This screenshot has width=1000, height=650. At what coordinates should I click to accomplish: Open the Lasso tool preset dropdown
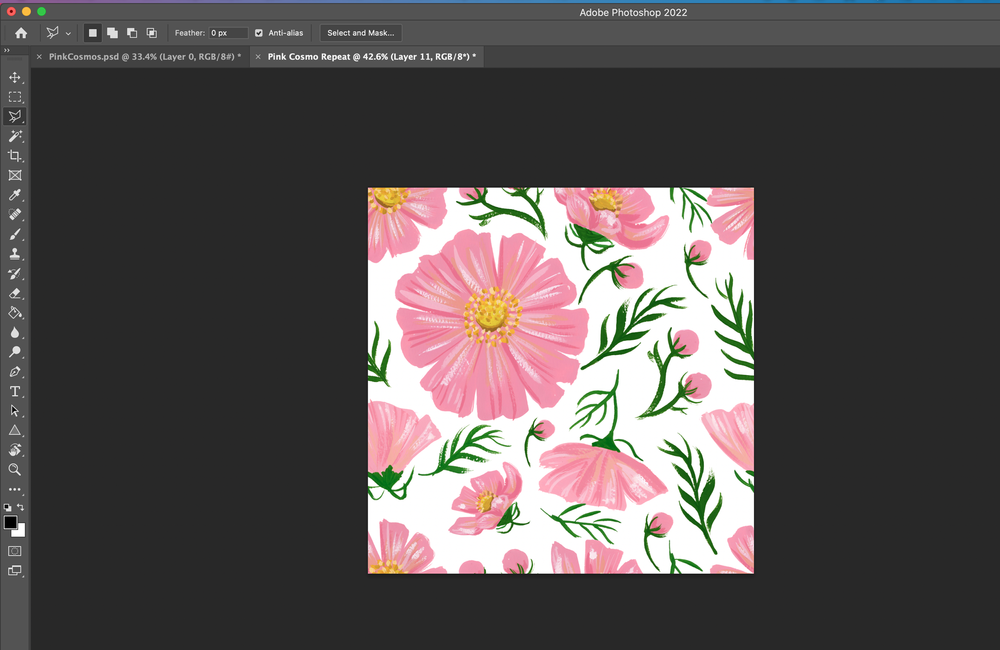click(68, 32)
